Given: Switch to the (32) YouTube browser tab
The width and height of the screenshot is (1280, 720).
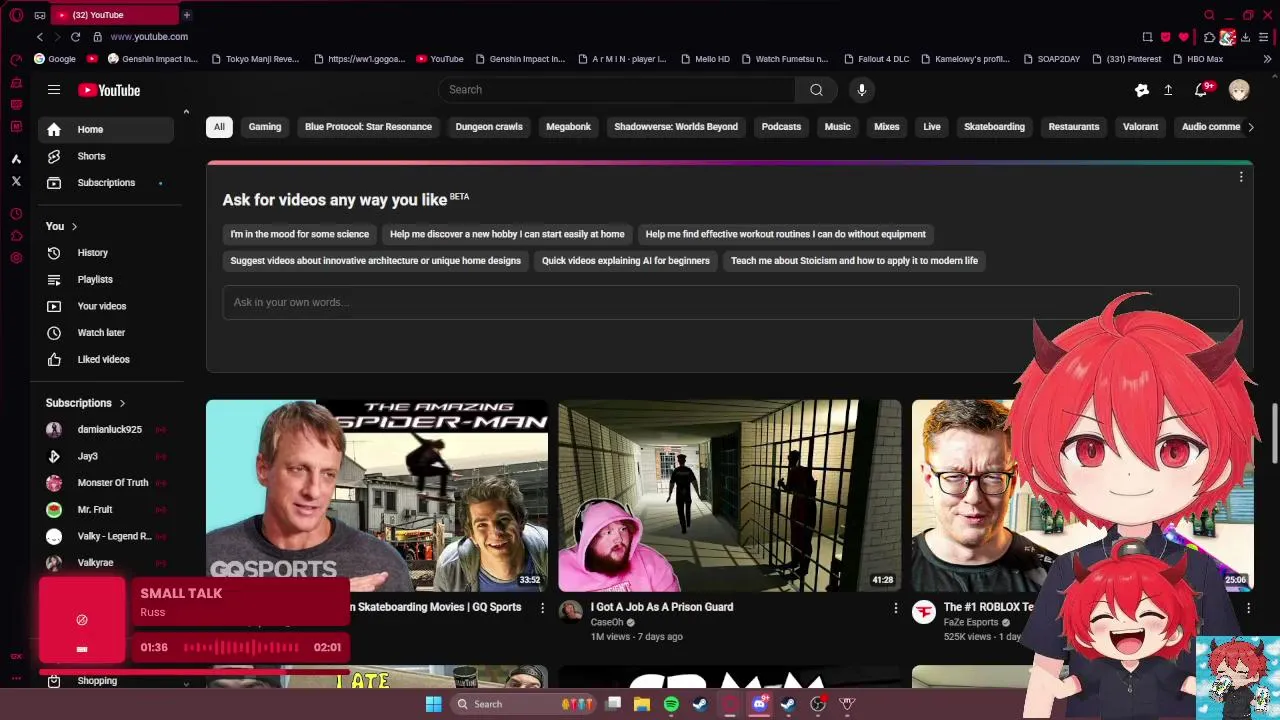Looking at the screenshot, I should point(114,15).
